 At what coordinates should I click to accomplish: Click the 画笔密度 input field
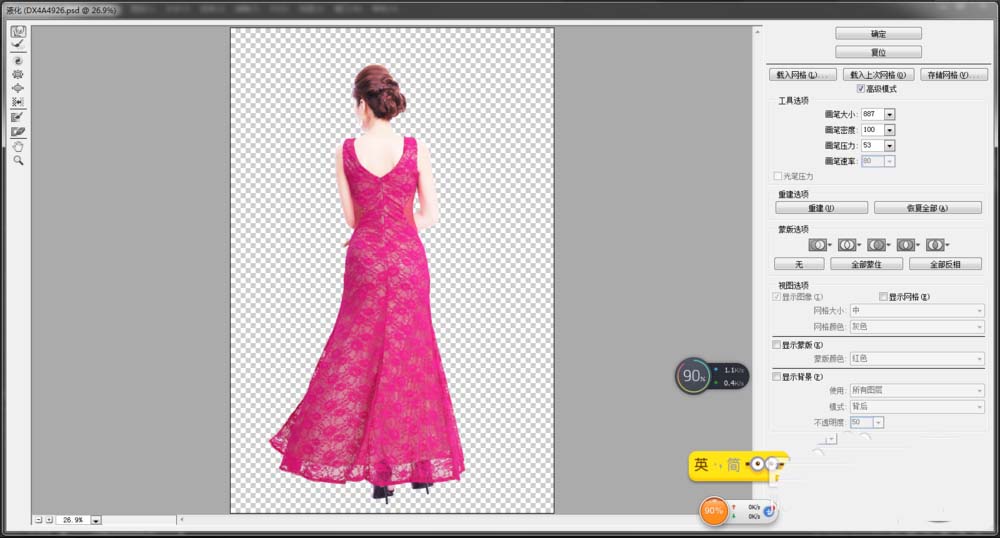pyautogui.click(x=870, y=130)
